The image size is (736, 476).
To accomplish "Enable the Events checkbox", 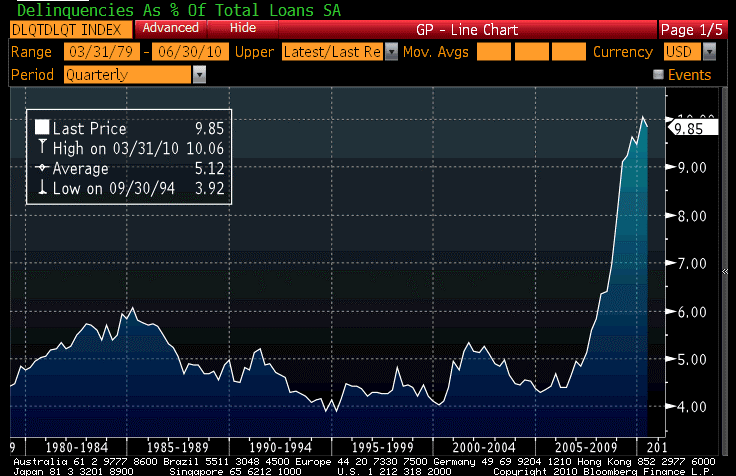I will click(x=658, y=74).
